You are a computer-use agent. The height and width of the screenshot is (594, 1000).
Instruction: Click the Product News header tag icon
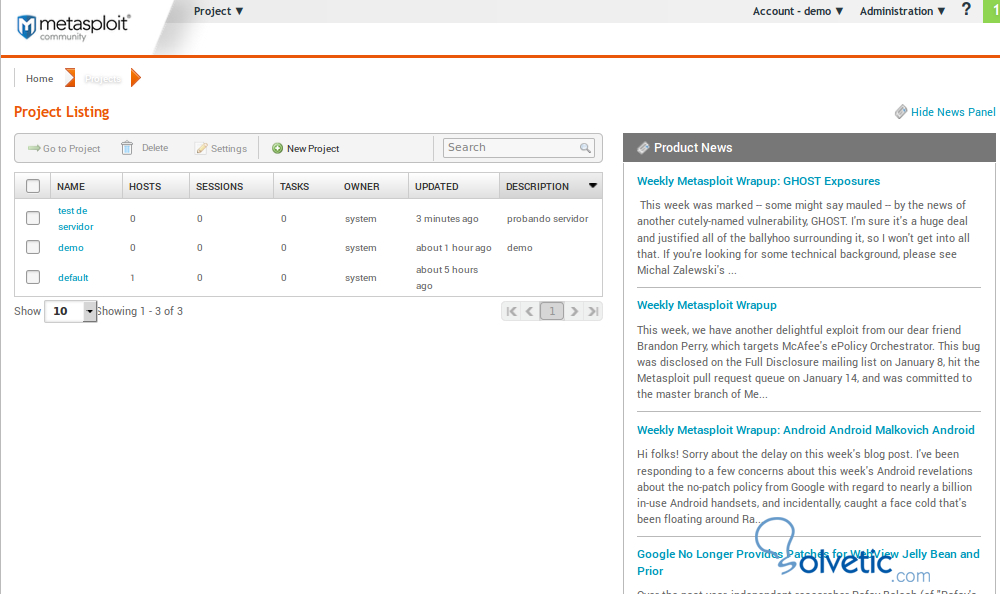pyautogui.click(x=643, y=148)
